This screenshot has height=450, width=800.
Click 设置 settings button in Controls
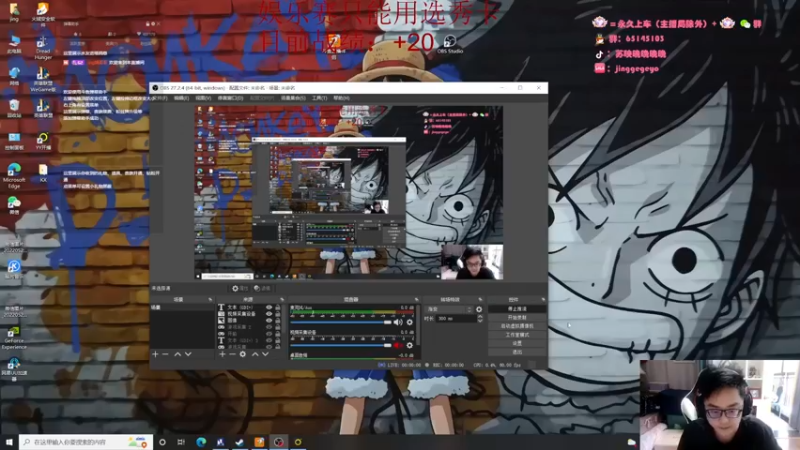point(517,343)
